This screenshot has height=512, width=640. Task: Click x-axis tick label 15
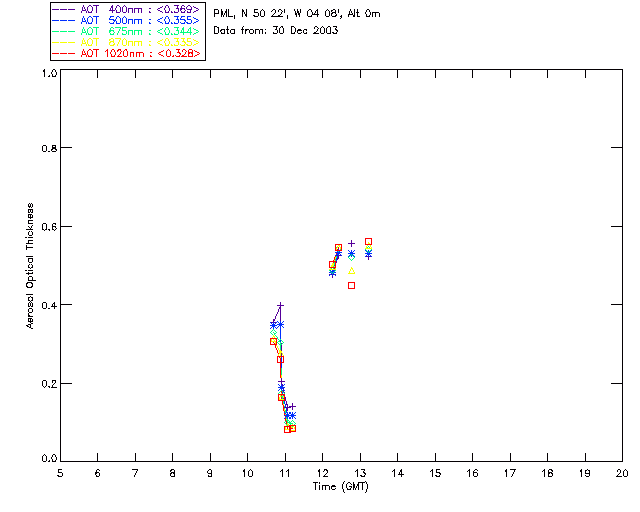click(435, 474)
